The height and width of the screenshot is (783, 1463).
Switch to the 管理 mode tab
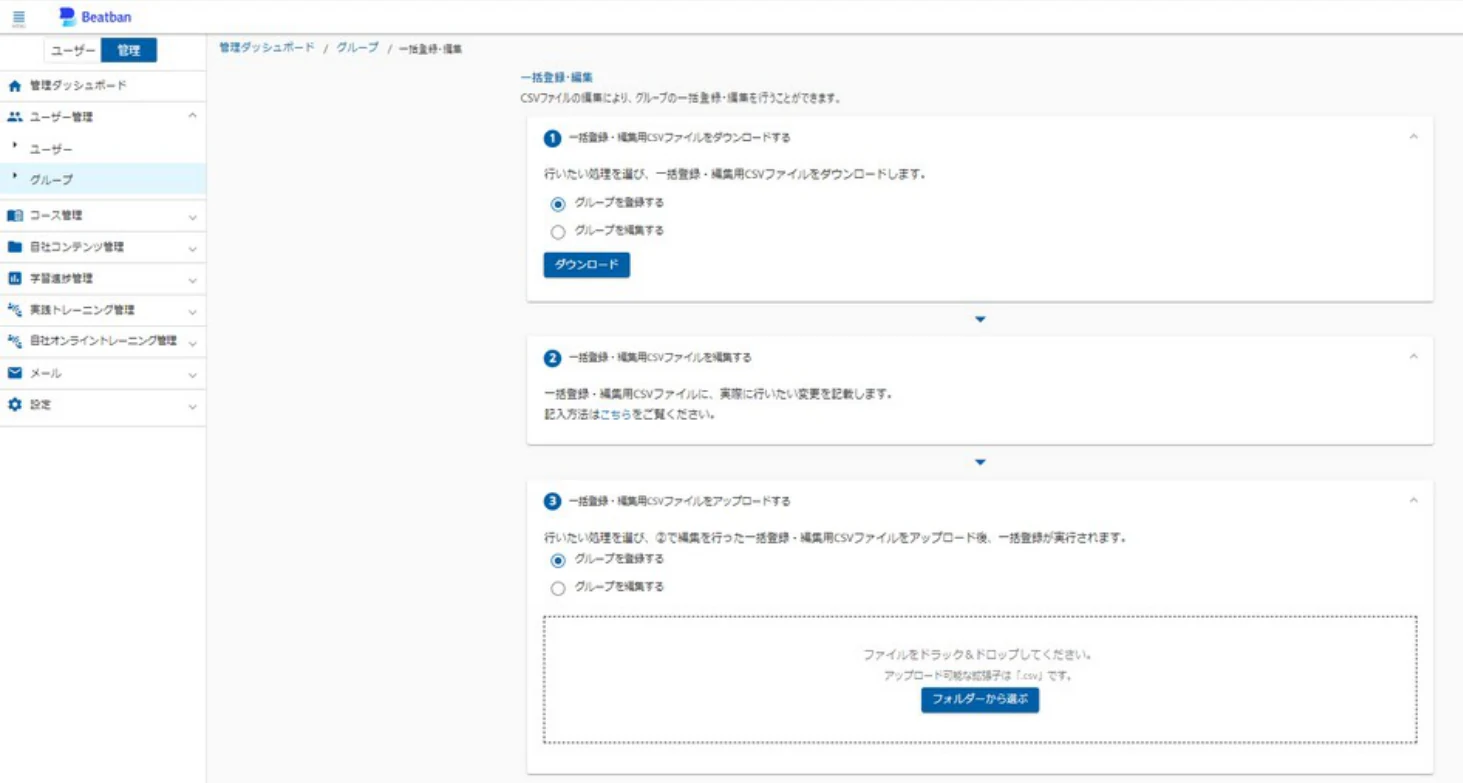(x=129, y=51)
